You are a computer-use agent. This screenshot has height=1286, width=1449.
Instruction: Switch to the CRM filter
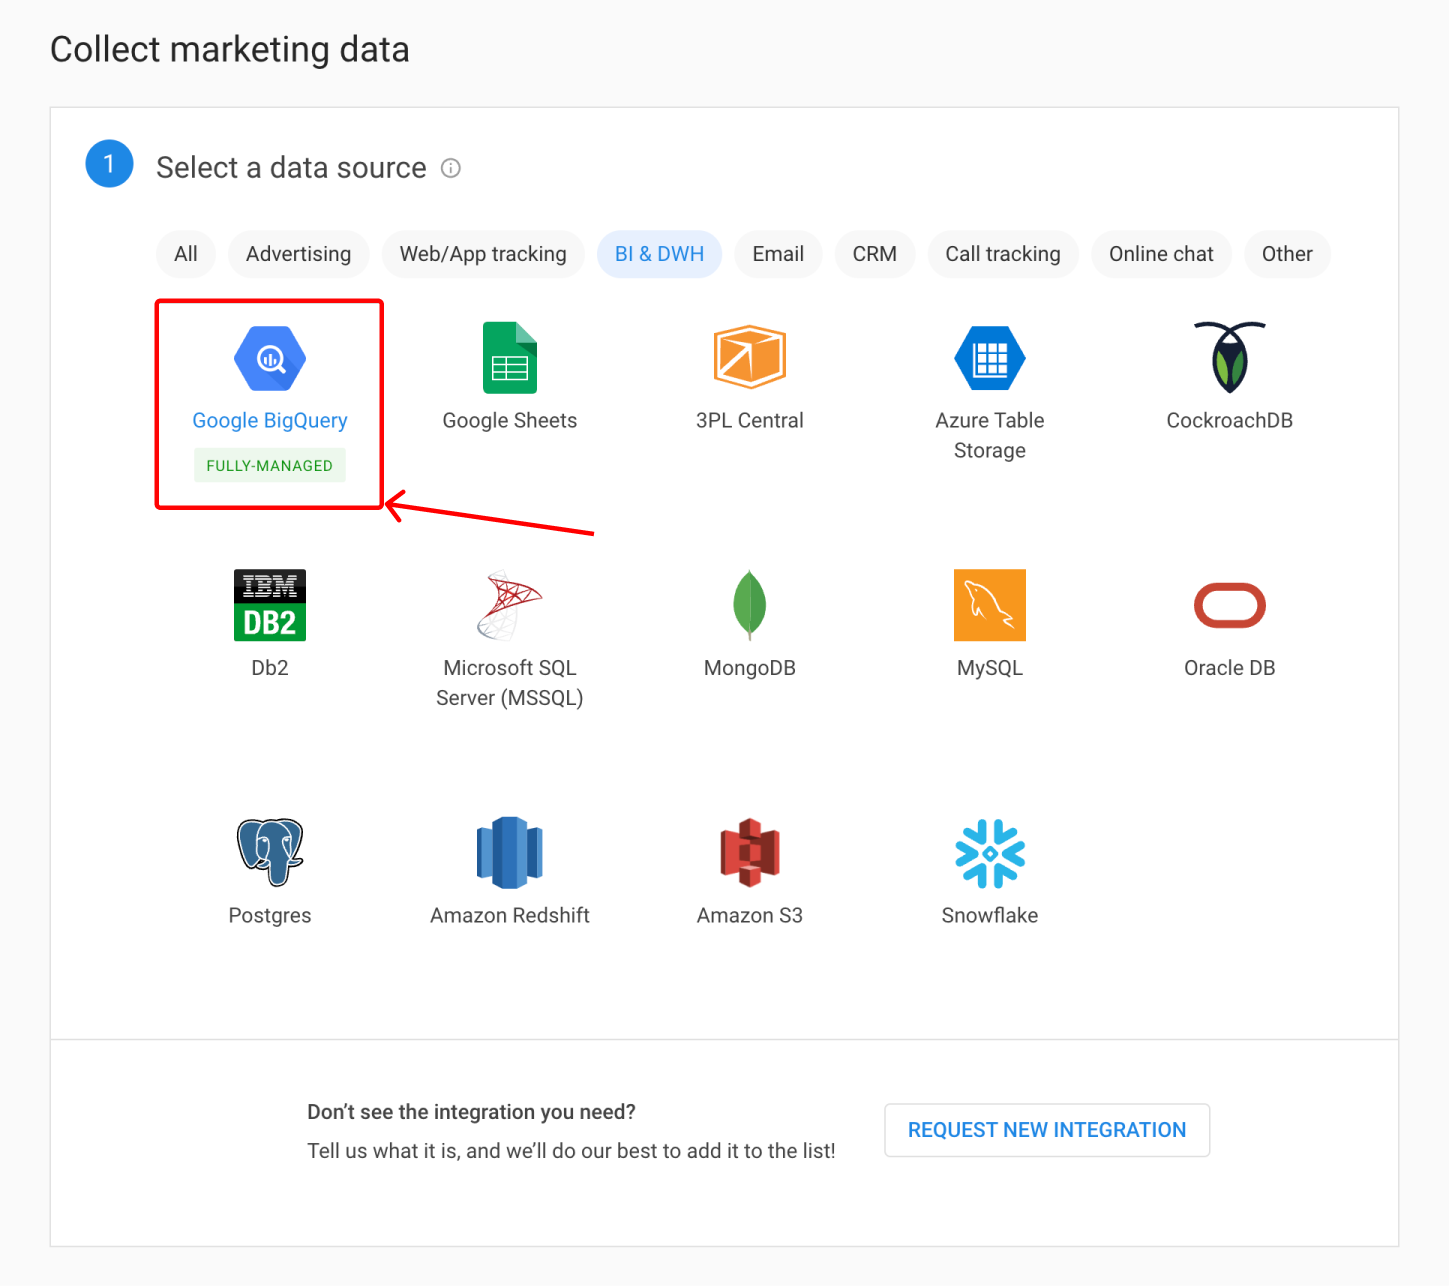point(875,254)
